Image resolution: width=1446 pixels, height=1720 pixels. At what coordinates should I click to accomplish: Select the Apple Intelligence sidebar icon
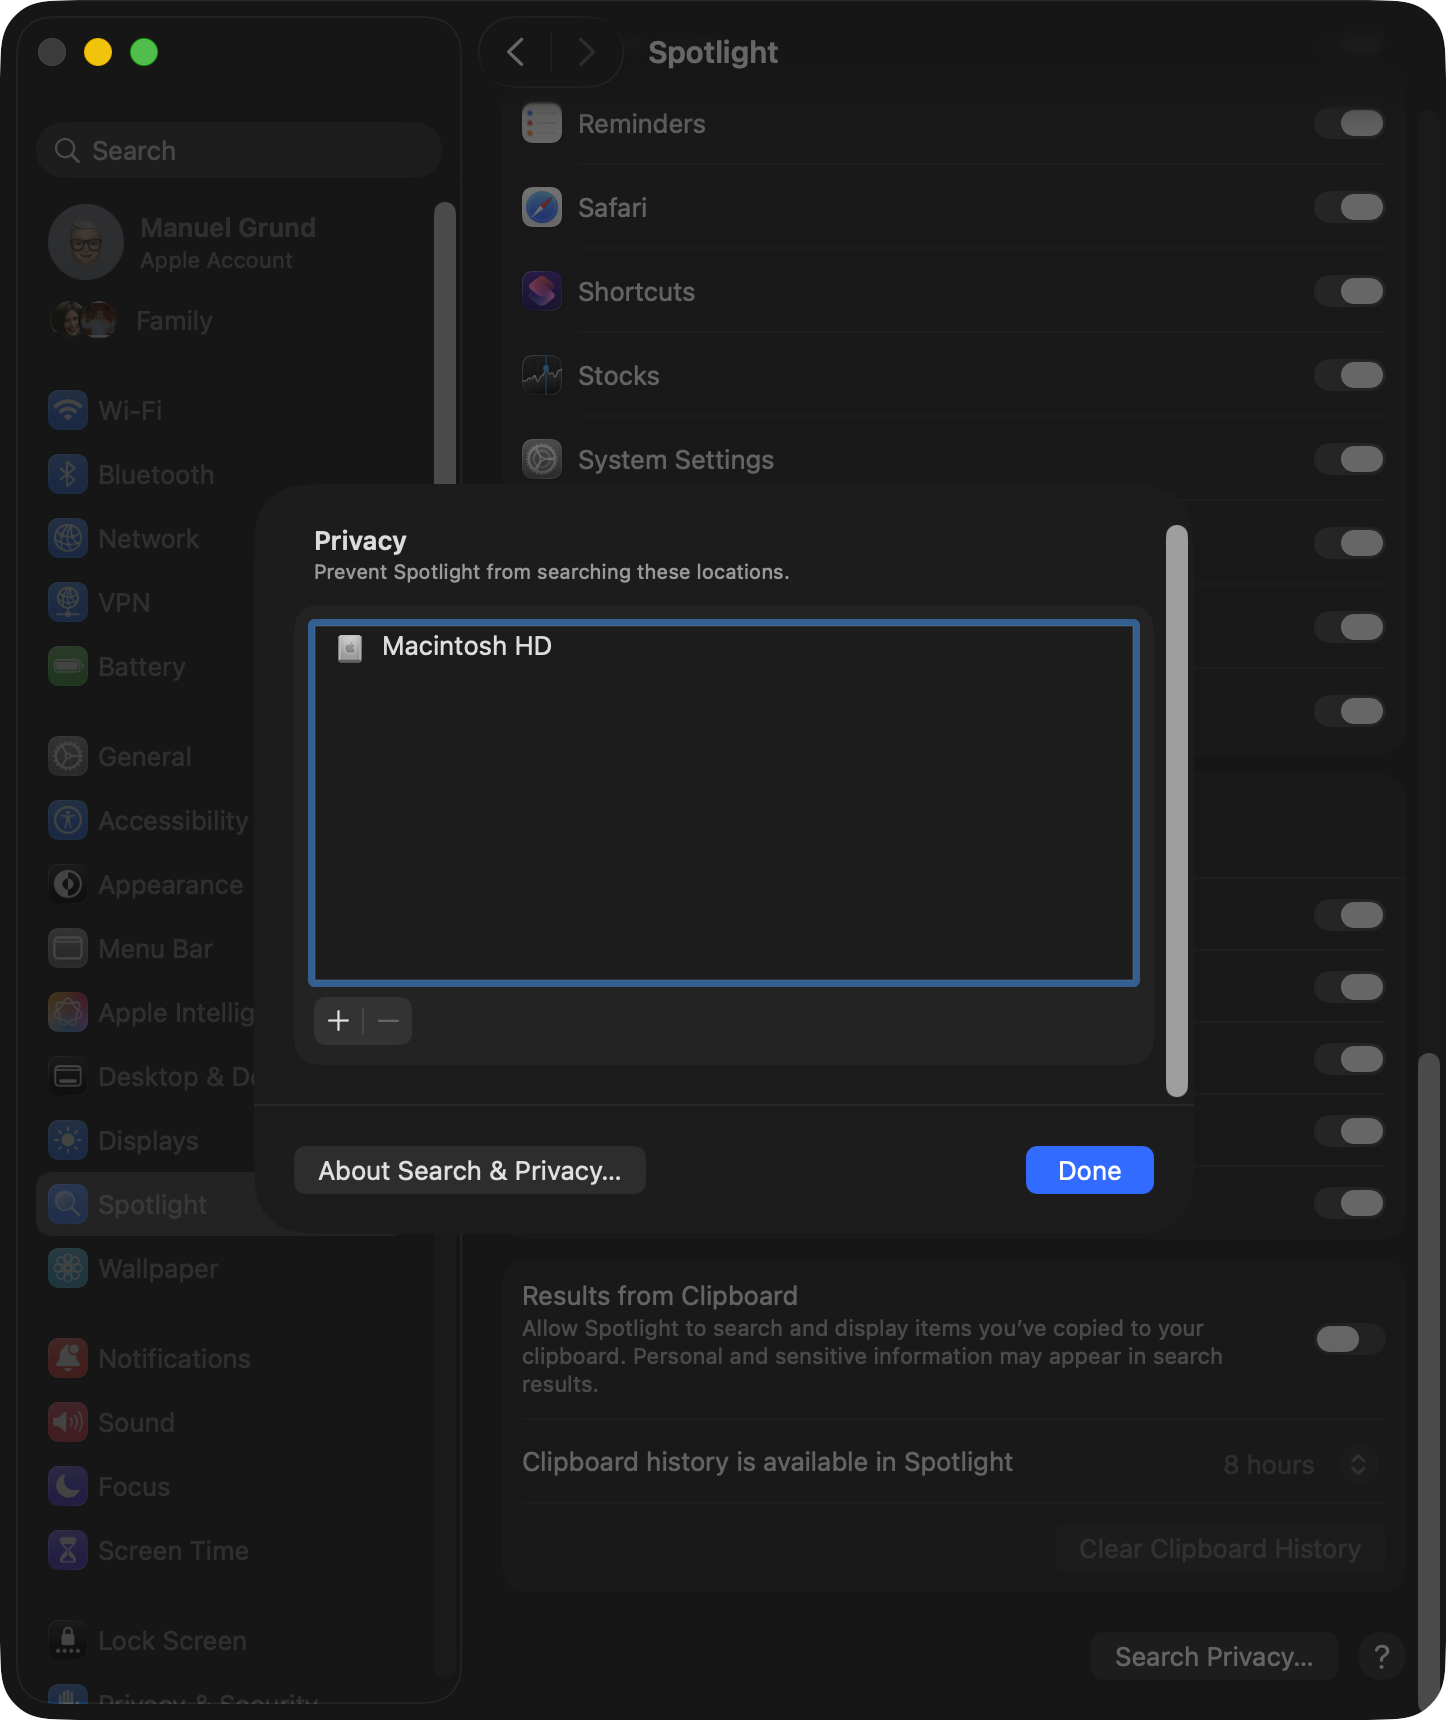coord(68,1012)
